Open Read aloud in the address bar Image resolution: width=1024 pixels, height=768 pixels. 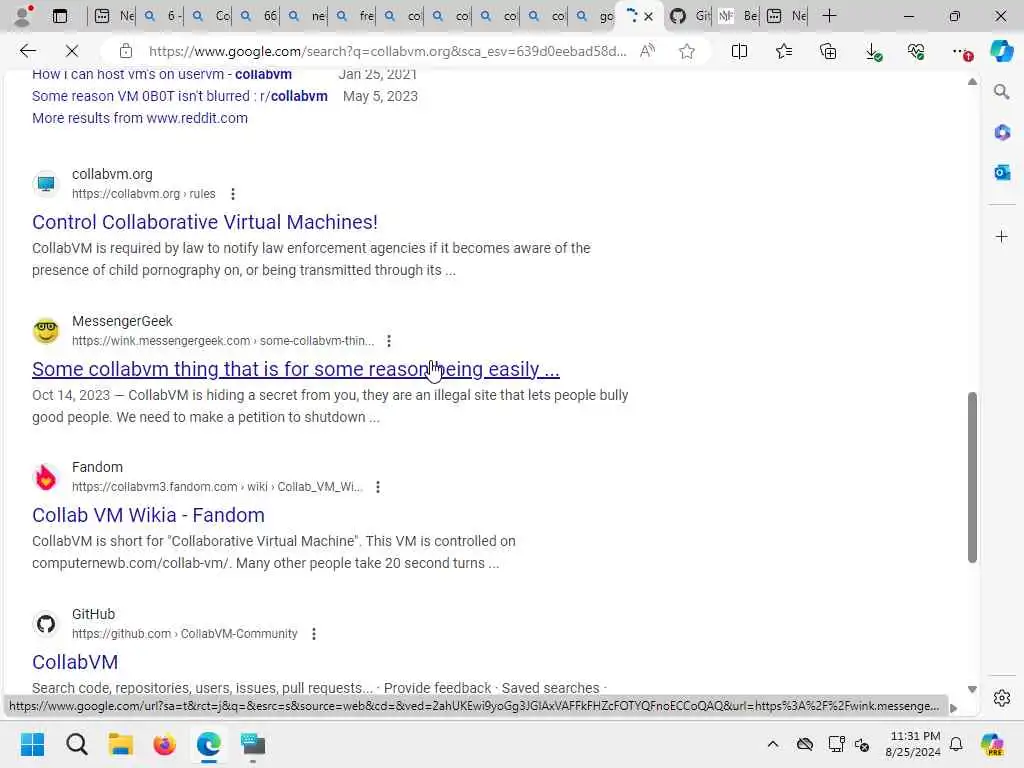click(x=647, y=51)
